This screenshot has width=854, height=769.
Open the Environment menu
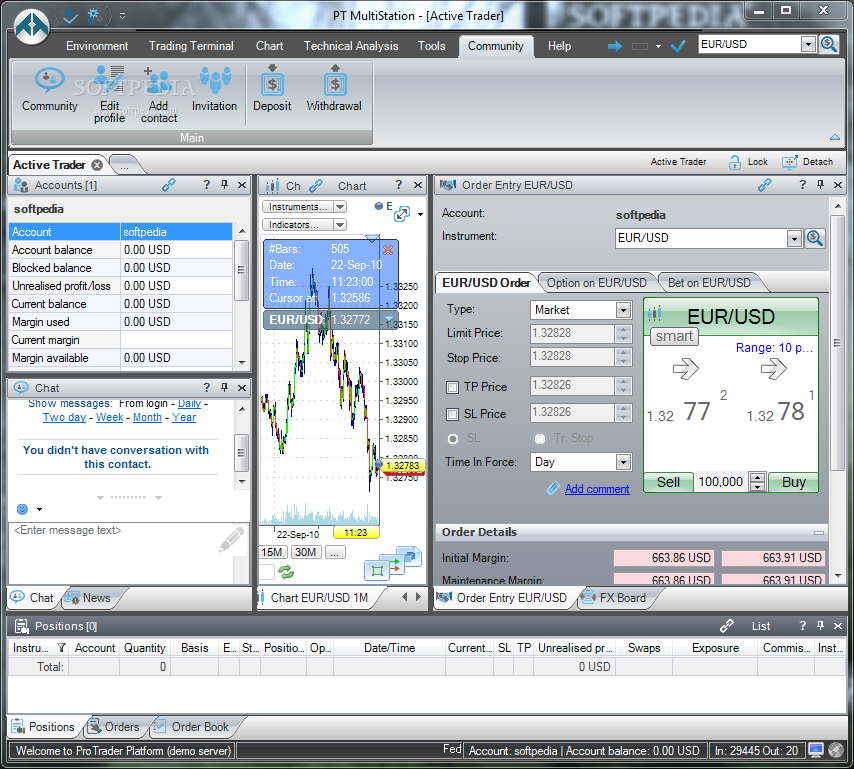[97, 46]
